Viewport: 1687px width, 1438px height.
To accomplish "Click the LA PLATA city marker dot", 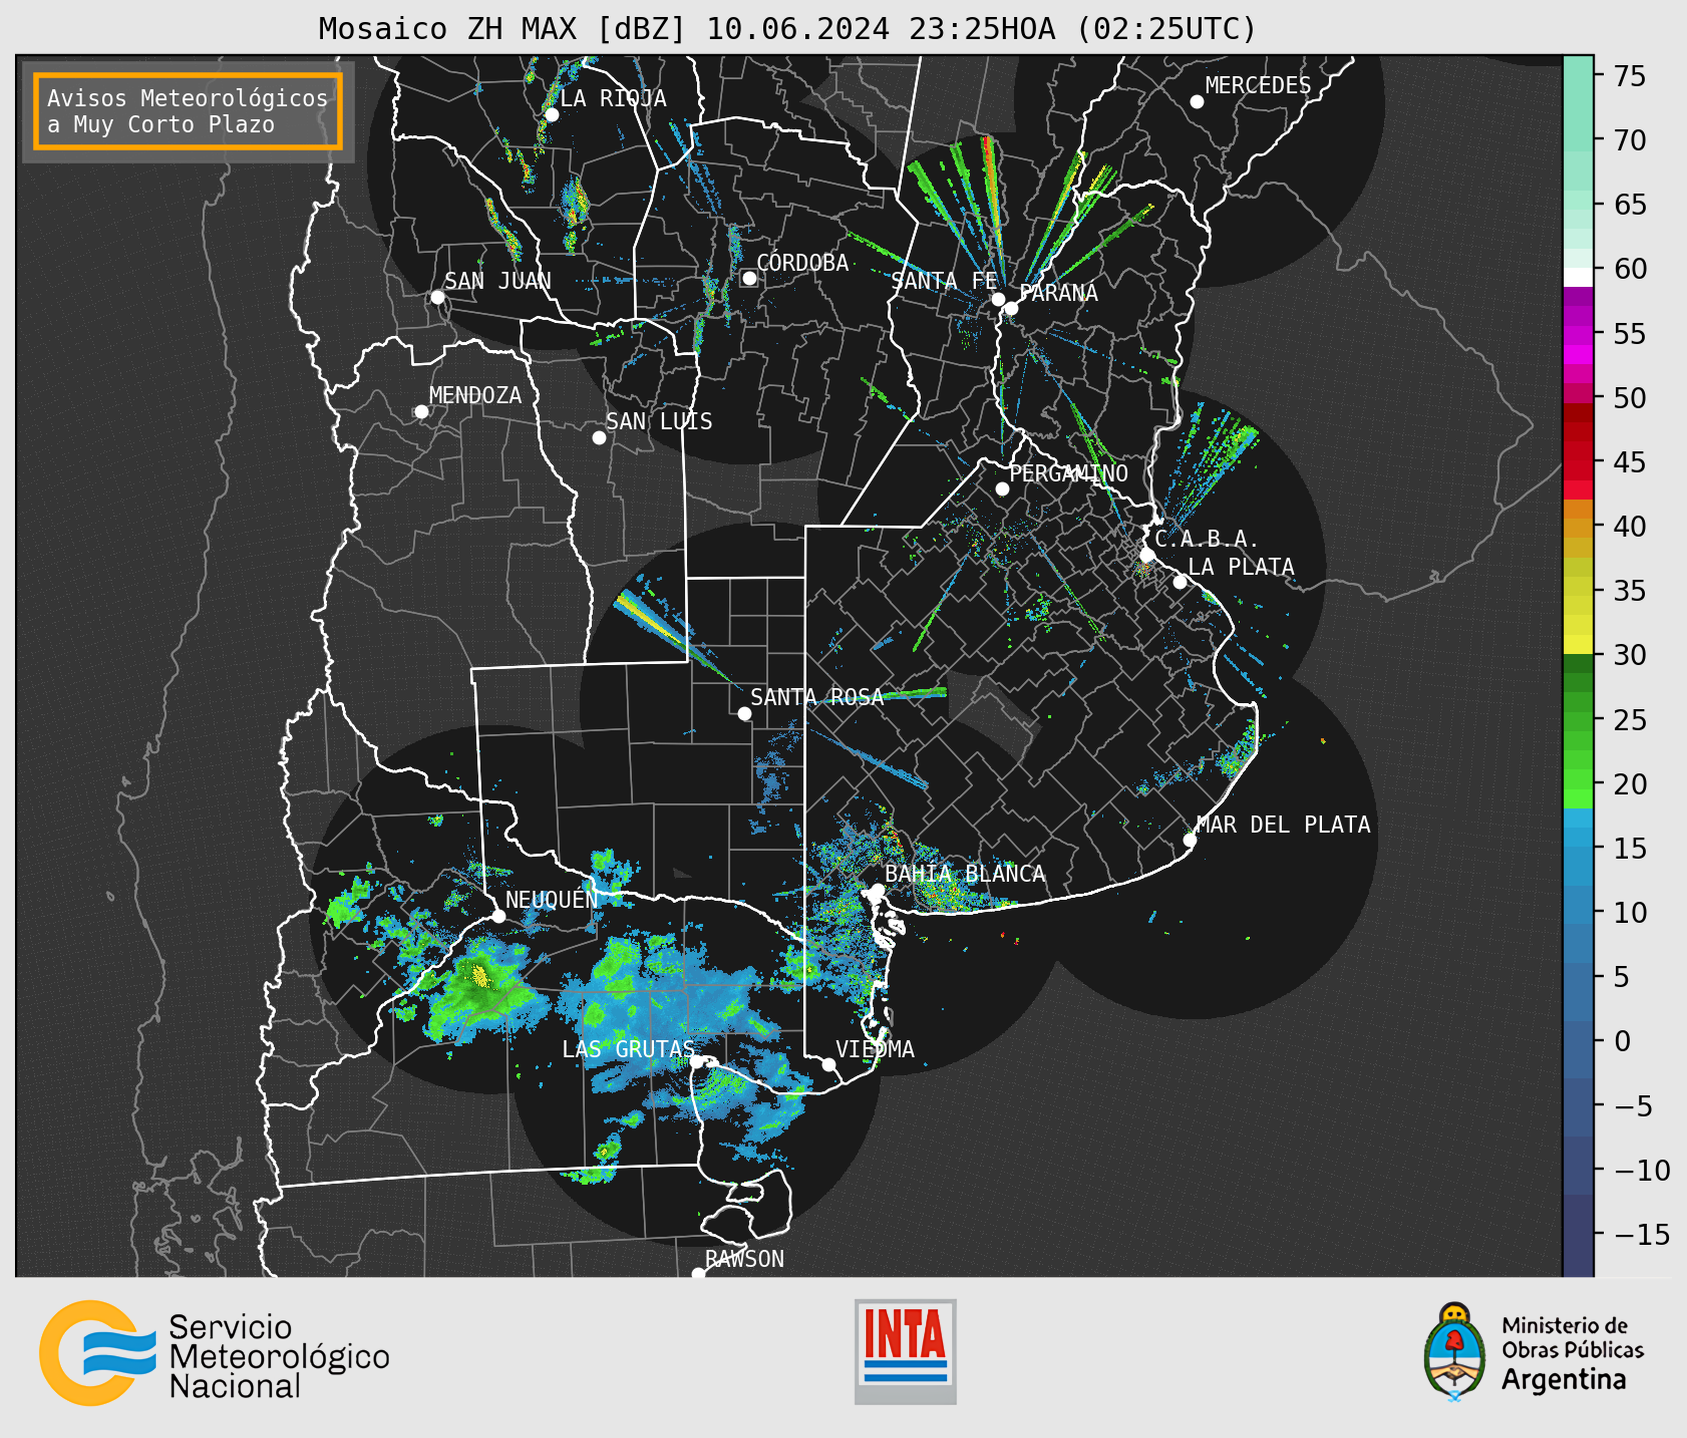I will click(x=1180, y=582).
